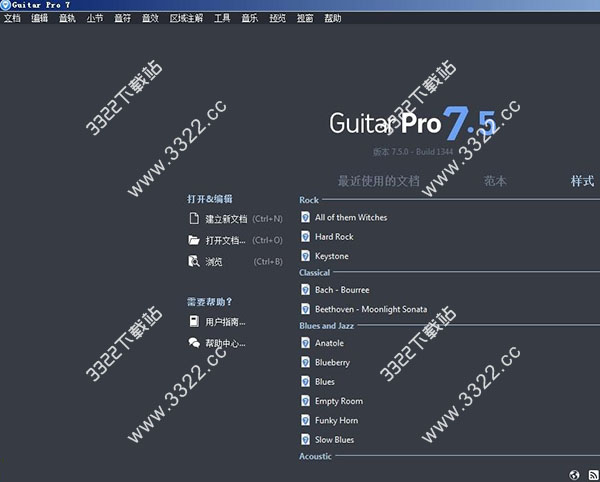Open the 音轨 menu
600x482 pixels.
point(67,18)
